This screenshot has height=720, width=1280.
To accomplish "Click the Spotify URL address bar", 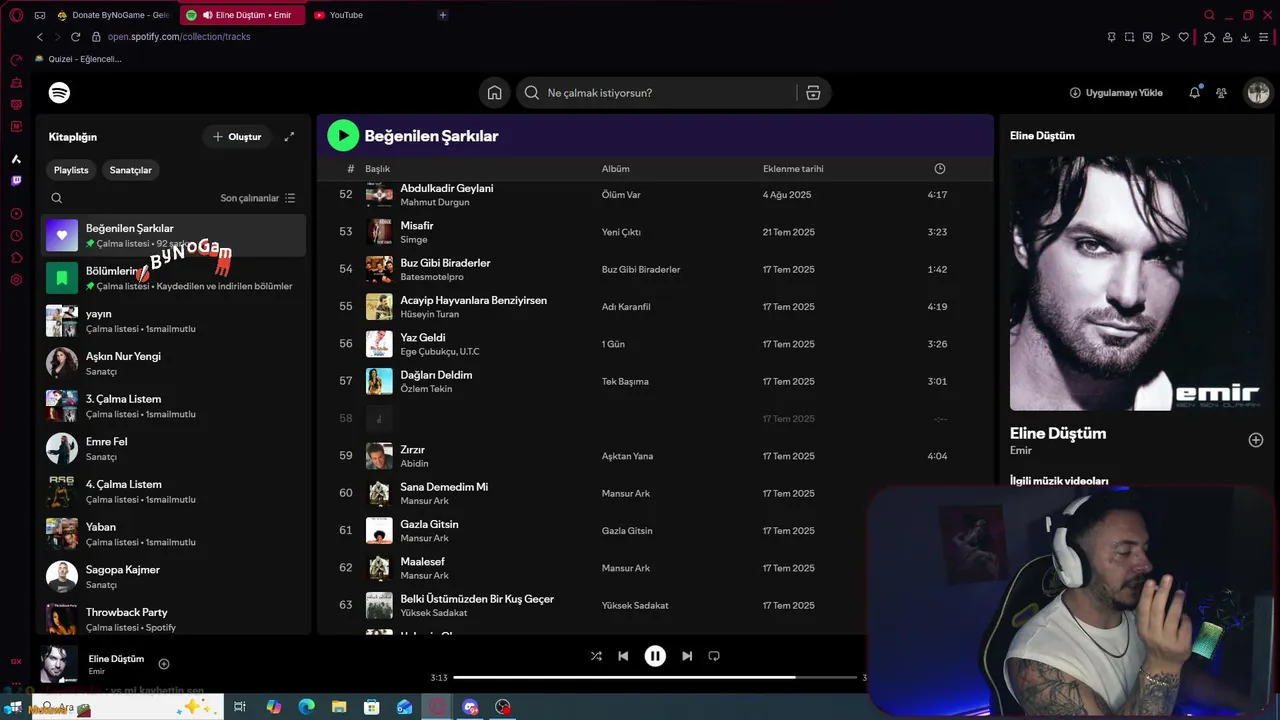I will pyautogui.click(x=179, y=37).
